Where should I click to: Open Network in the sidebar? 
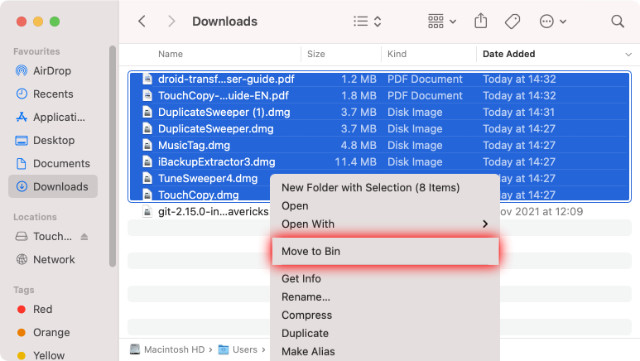tap(53, 259)
